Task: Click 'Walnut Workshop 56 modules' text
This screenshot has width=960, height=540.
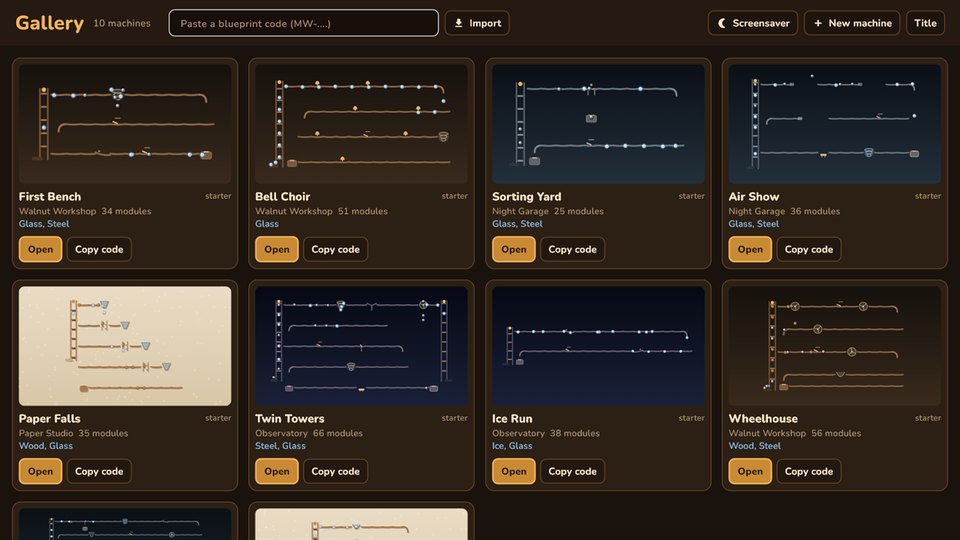Action: pyautogui.click(x=795, y=433)
